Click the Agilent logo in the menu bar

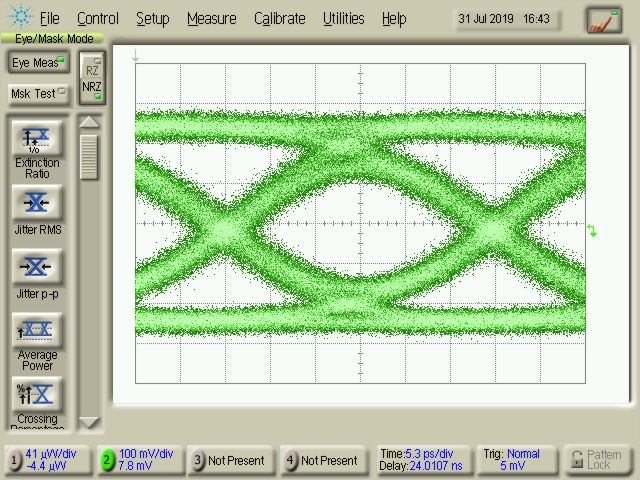tap(19, 18)
